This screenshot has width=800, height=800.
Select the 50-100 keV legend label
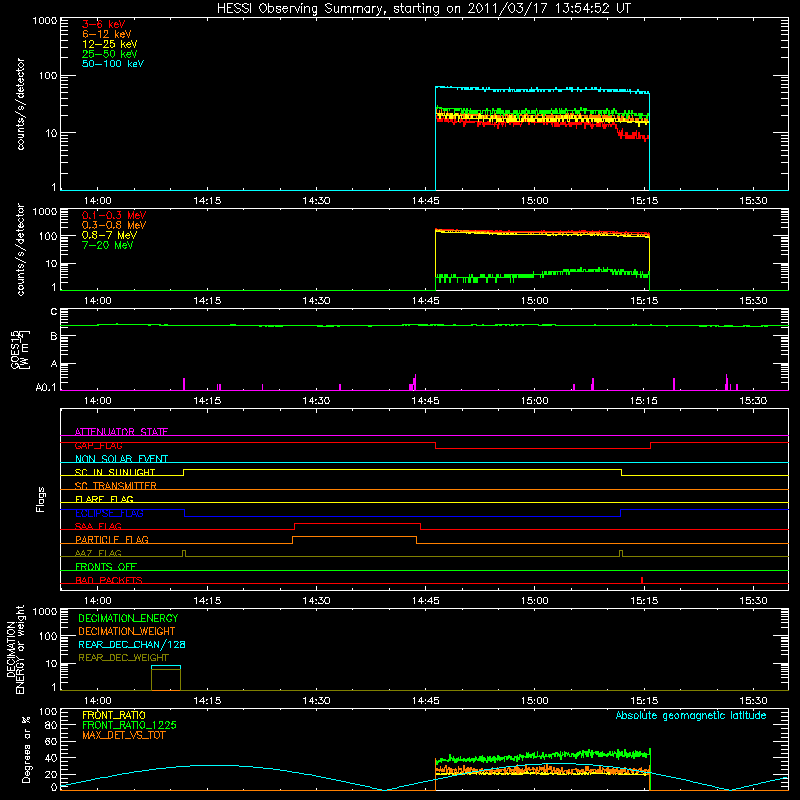click(113, 64)
